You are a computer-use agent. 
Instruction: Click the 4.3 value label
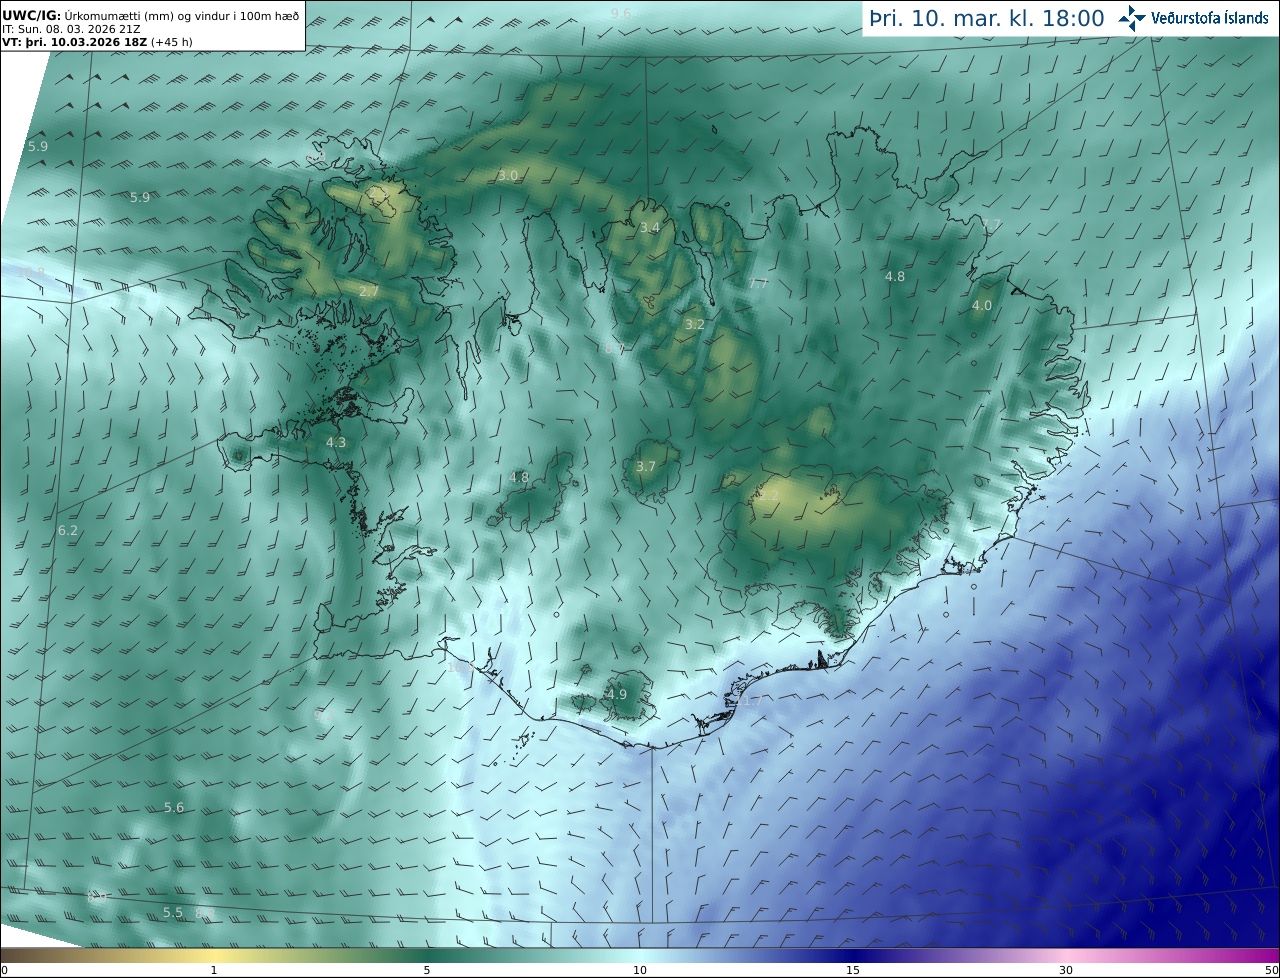coord(336,442)
